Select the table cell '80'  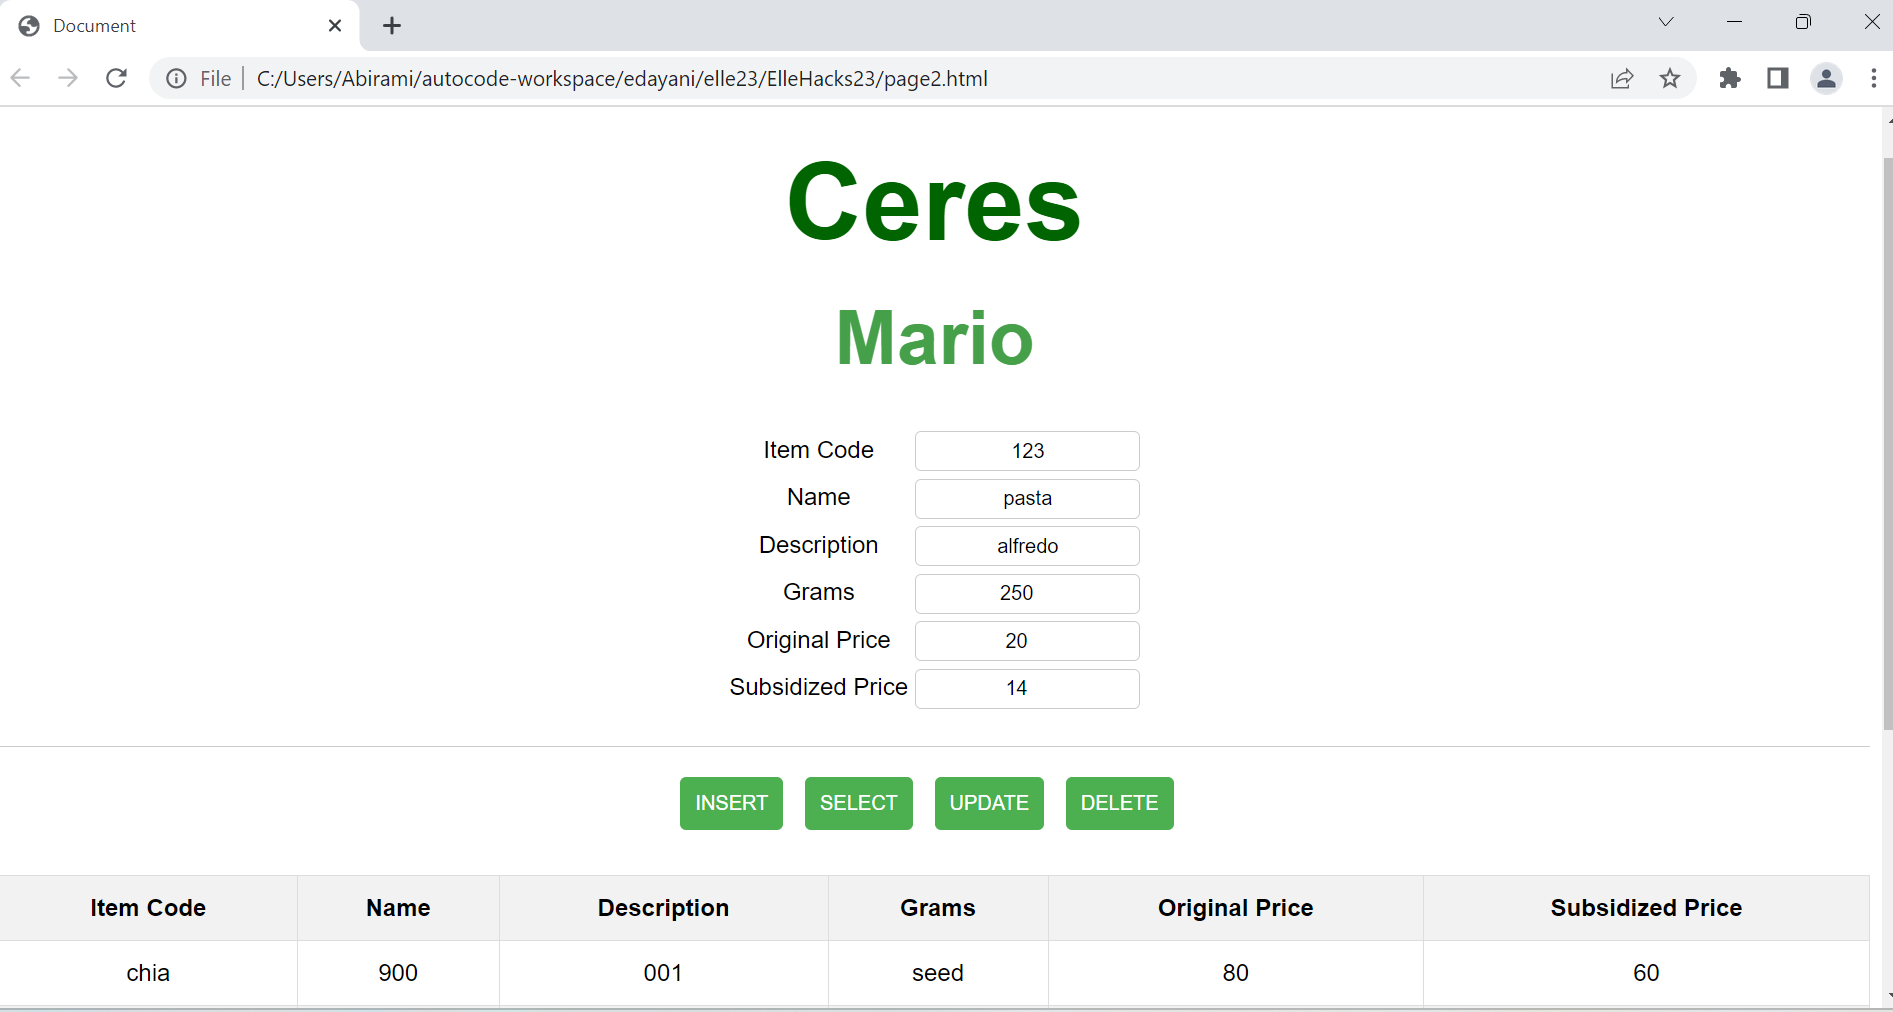[x=1236, y=973]
